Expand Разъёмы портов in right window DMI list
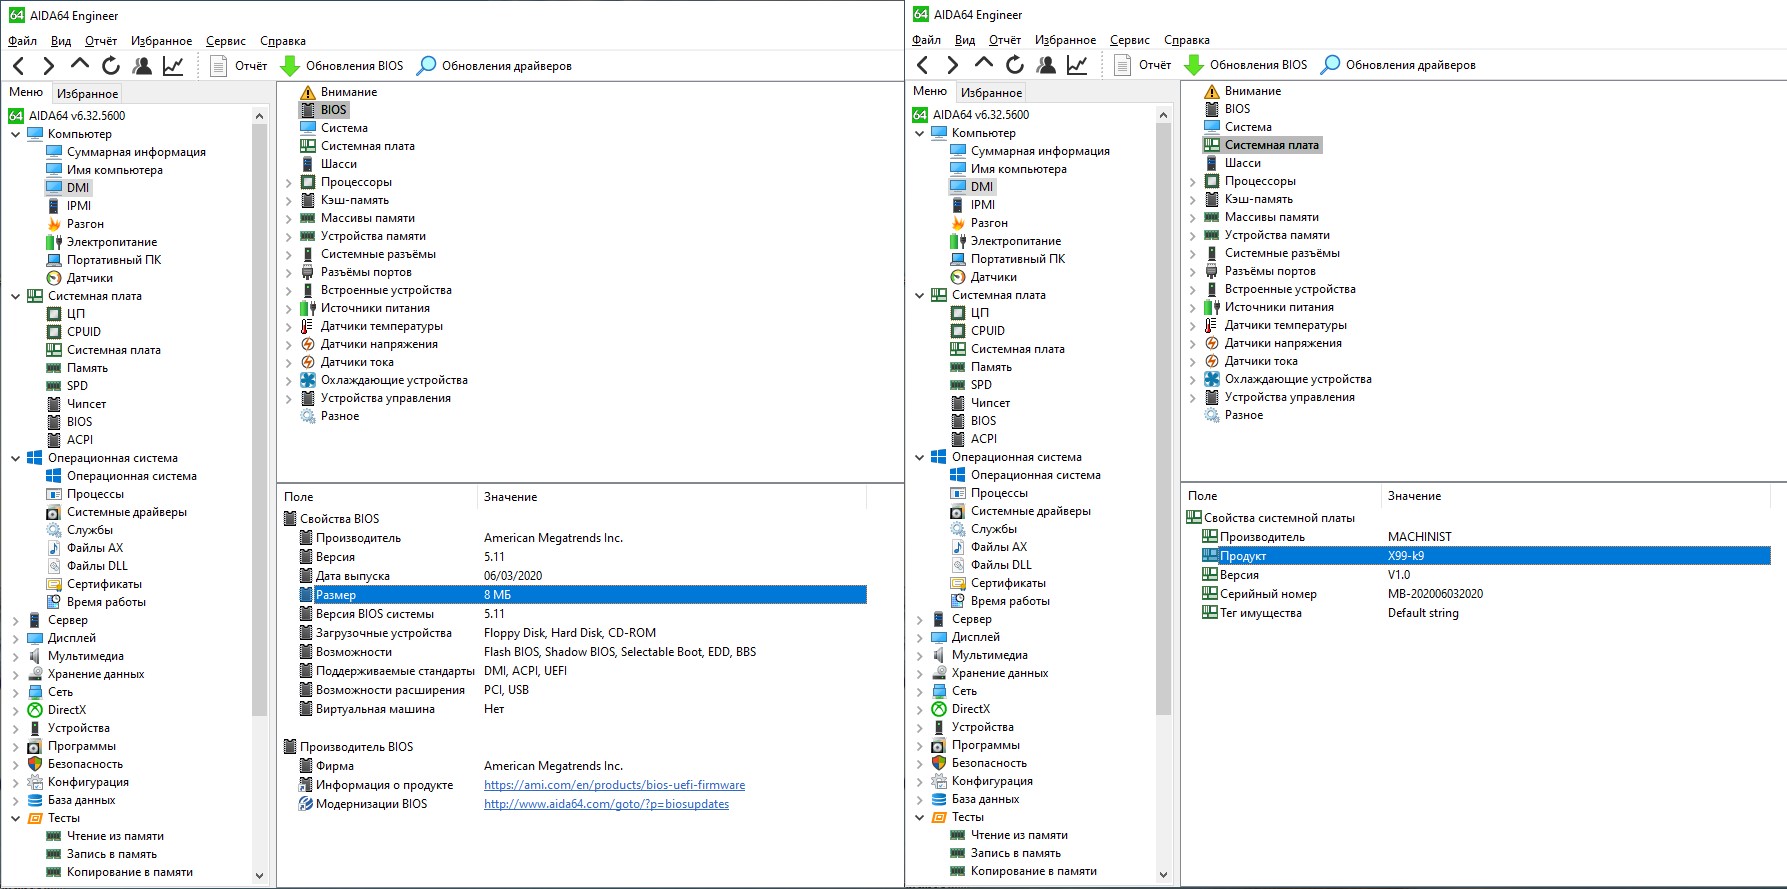 pyautogui.click(x=1193, y=271)
